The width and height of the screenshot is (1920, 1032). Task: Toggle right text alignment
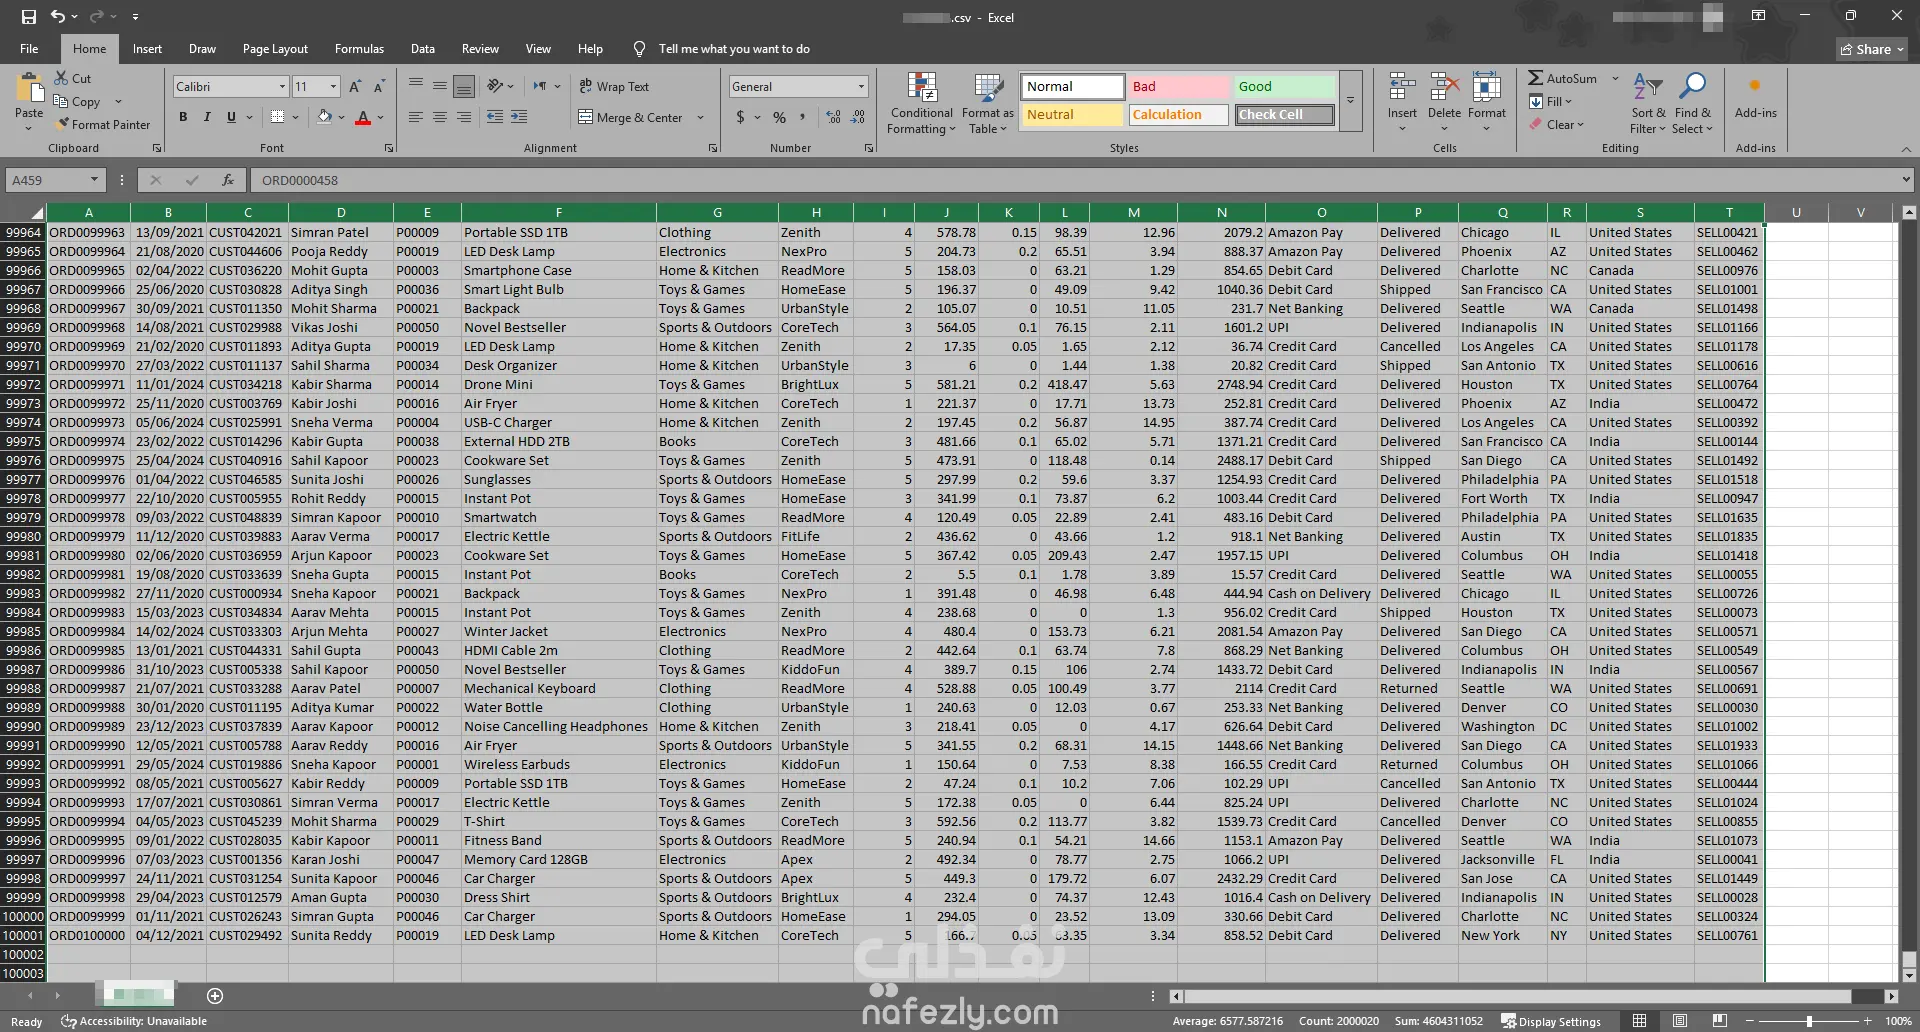(464, 117)
